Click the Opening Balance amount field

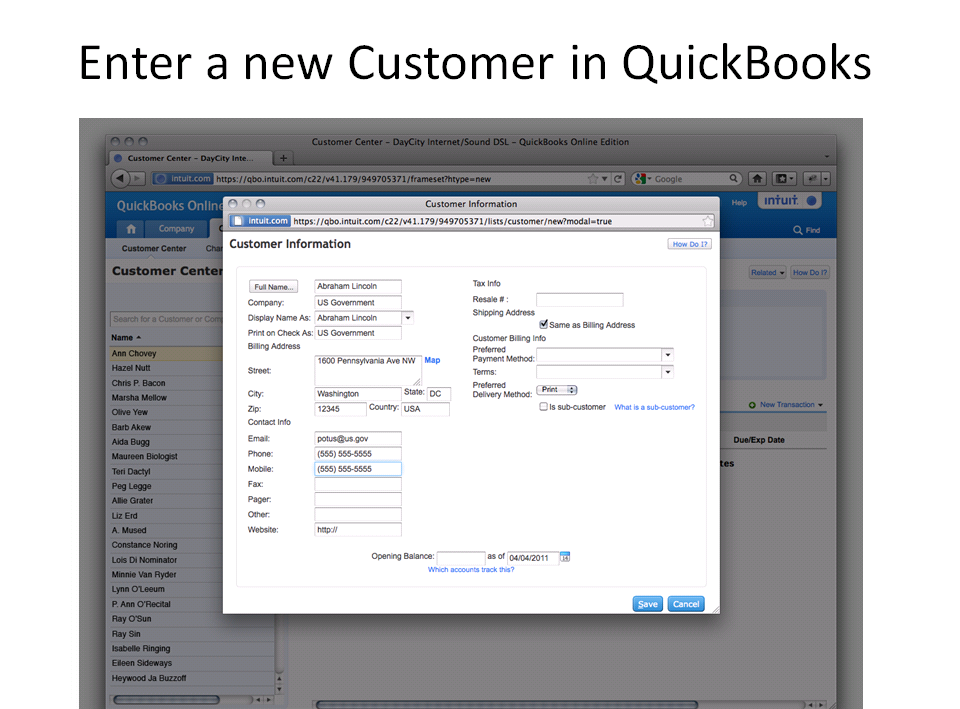[x=461, y=558]
